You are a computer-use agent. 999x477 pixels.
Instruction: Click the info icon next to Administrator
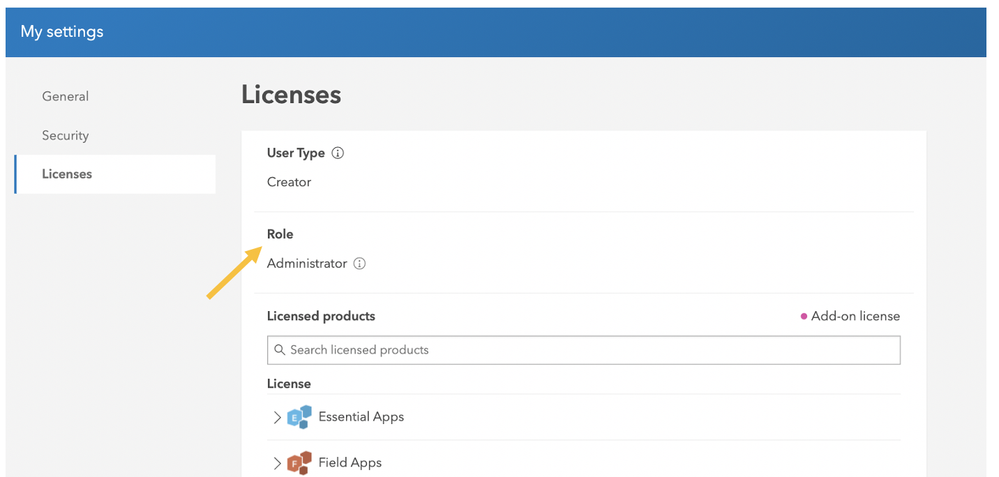coord(360,264)
